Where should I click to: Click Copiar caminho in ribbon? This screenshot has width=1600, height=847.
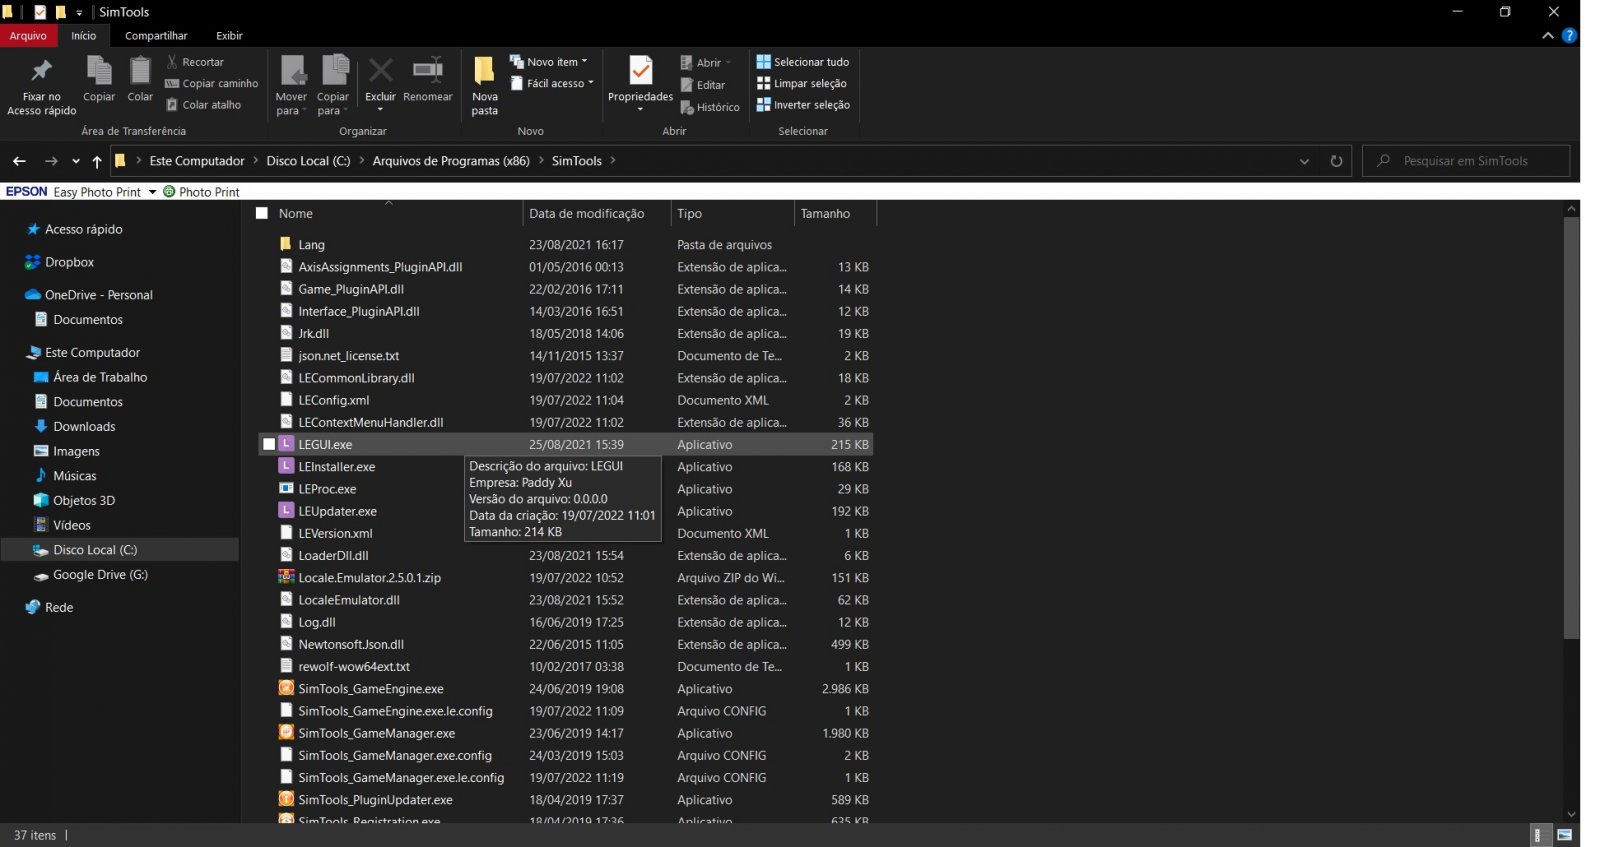point(211,84)
